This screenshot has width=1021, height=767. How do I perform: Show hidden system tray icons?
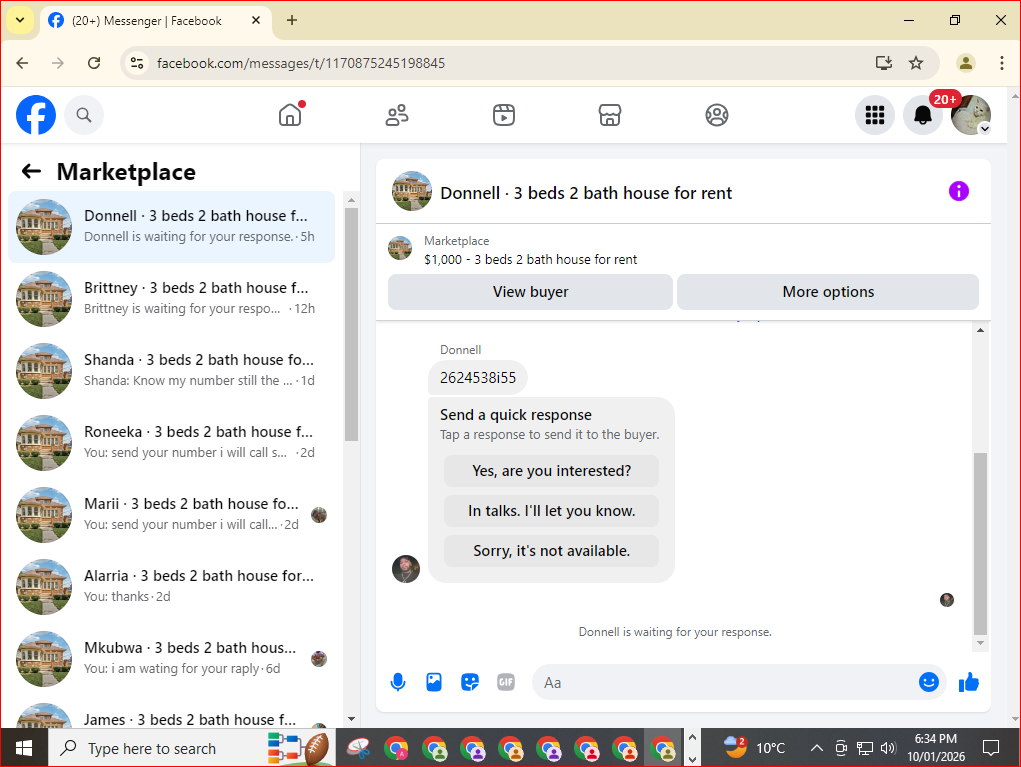816,748
